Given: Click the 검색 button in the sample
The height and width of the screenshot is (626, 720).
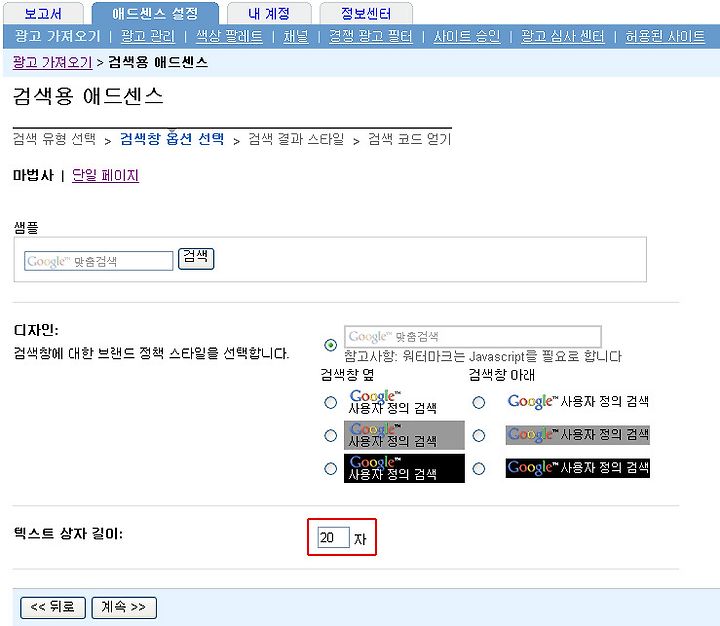Looking at the screenshot, I should pos(196,259).
